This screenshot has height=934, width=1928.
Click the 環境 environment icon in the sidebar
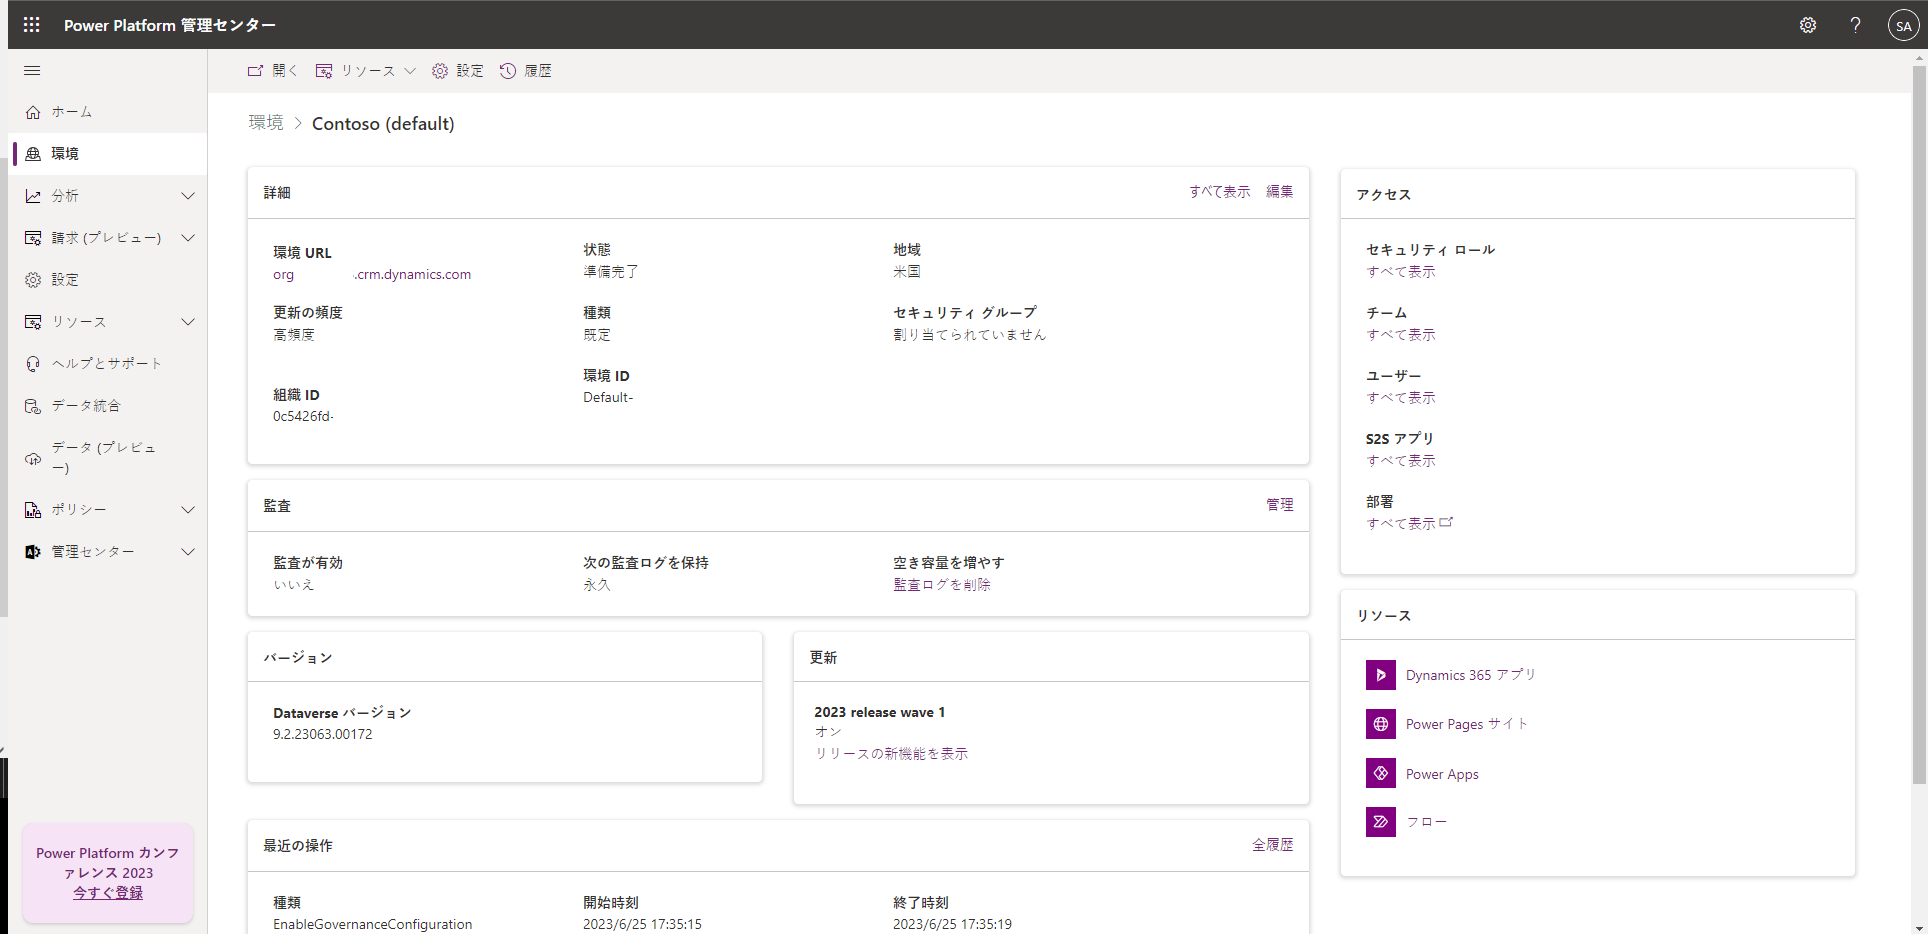pyautogui.click(x=33, y=154)
